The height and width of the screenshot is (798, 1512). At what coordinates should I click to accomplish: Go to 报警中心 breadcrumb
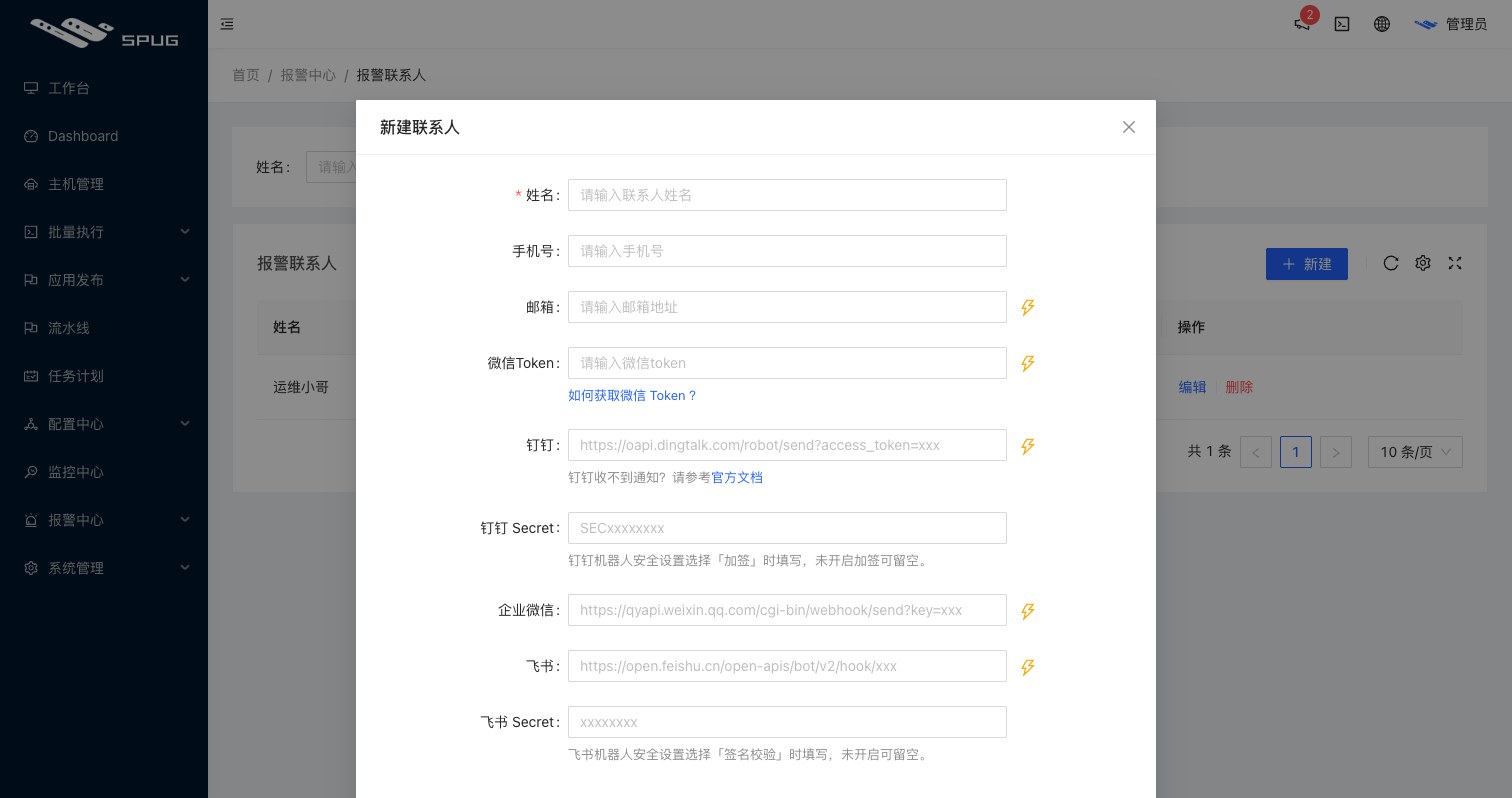pos(308,75)
